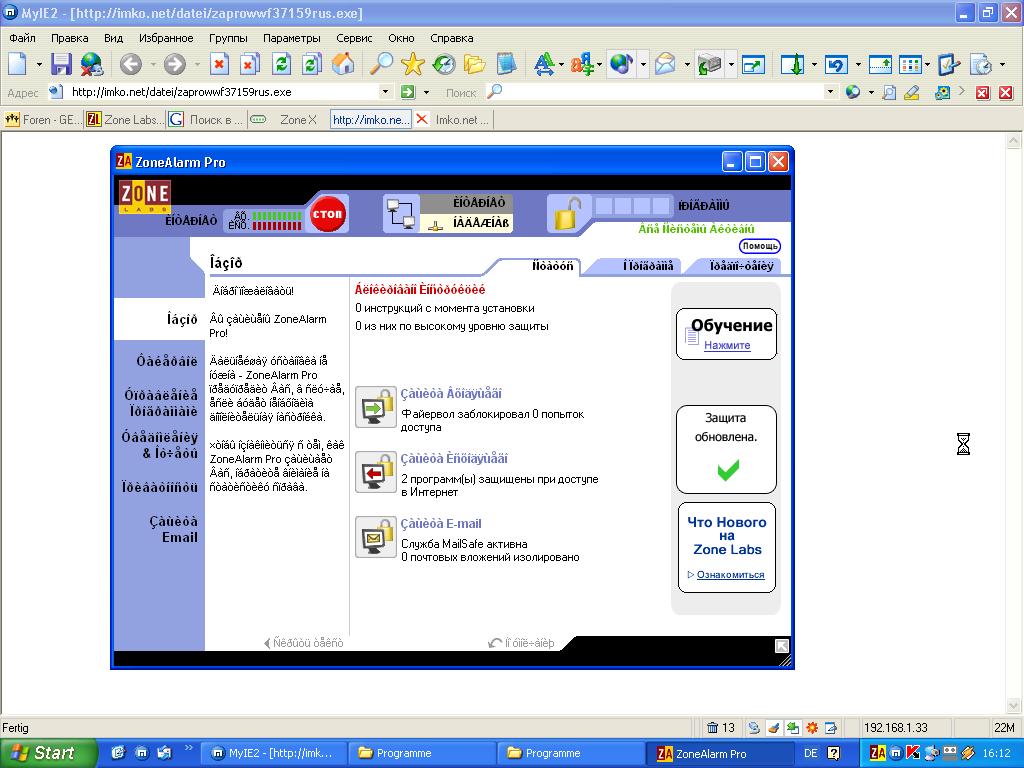Click the network computers icon in ZoneAlarm

point(400,214)
